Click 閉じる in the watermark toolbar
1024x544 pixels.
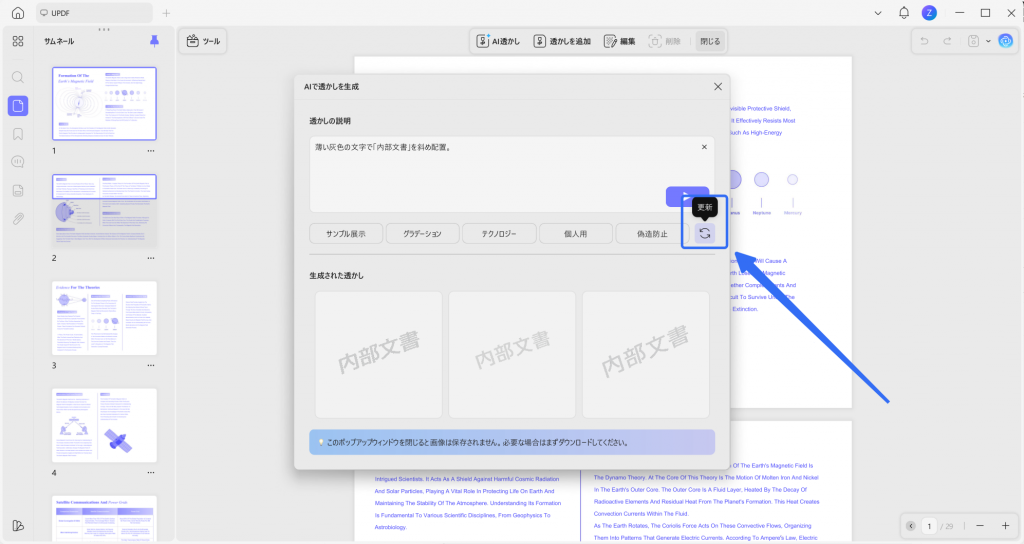pyautogui.click(x=710, y=41)
